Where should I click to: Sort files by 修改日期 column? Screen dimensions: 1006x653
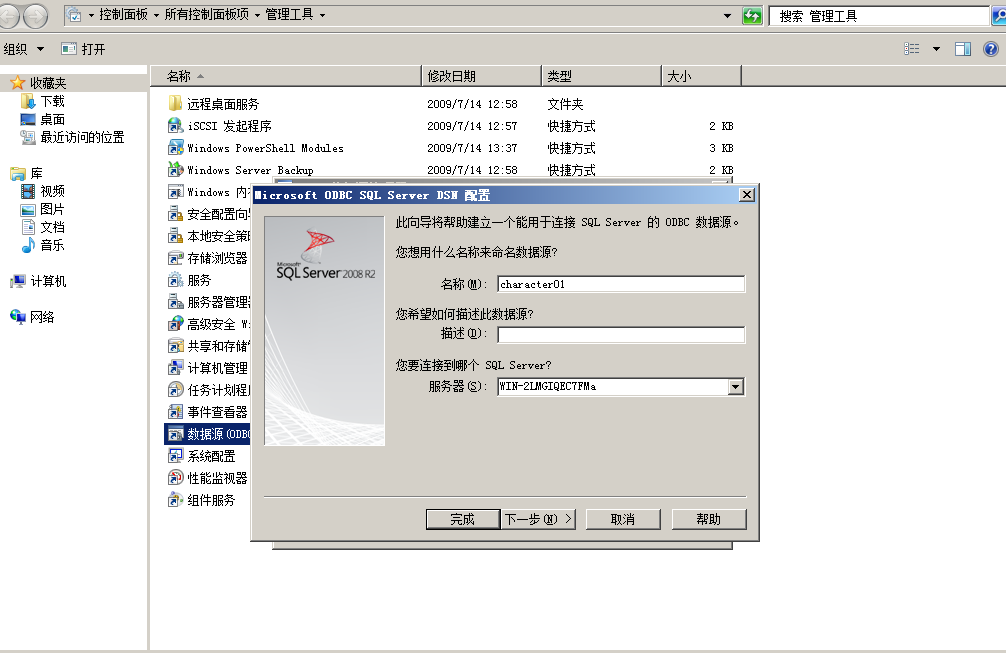[482, 76]
